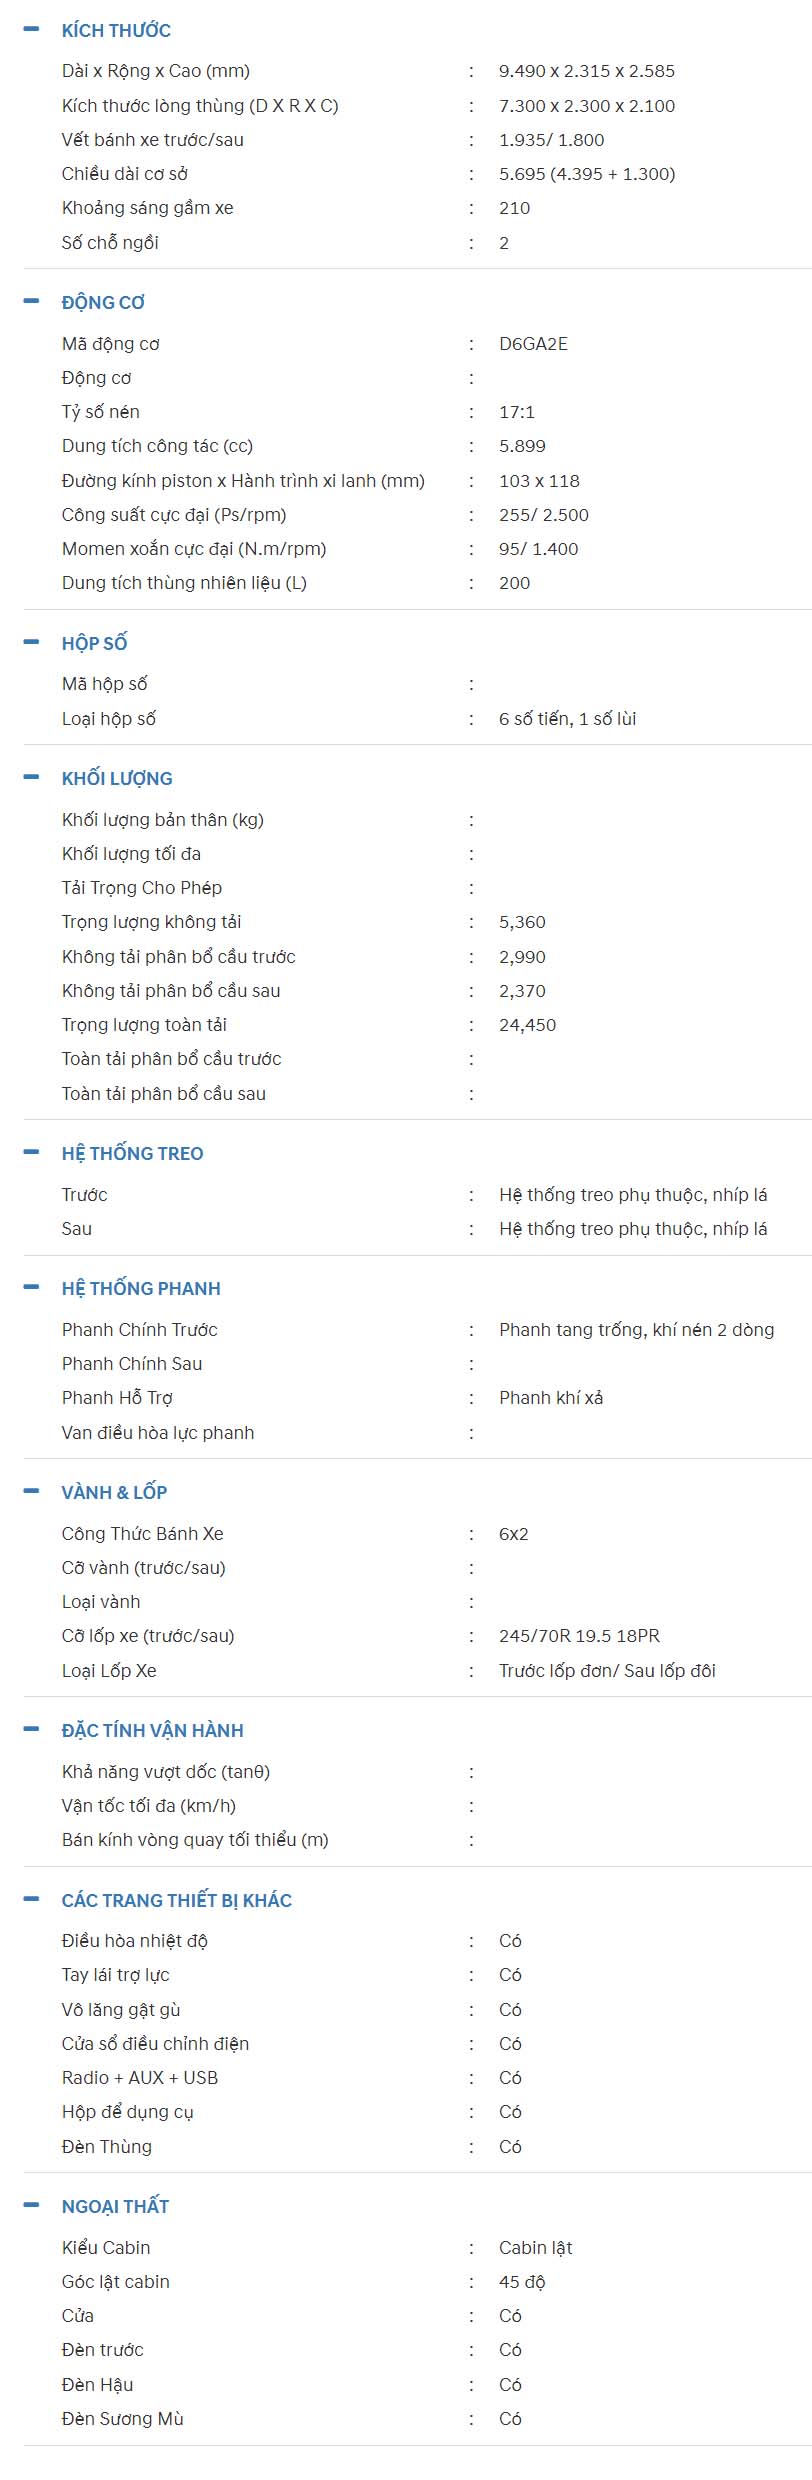Collapse the ĐỘNG CƠ section minus icon
Screen dimensions: 812x2480
point(31,301)
